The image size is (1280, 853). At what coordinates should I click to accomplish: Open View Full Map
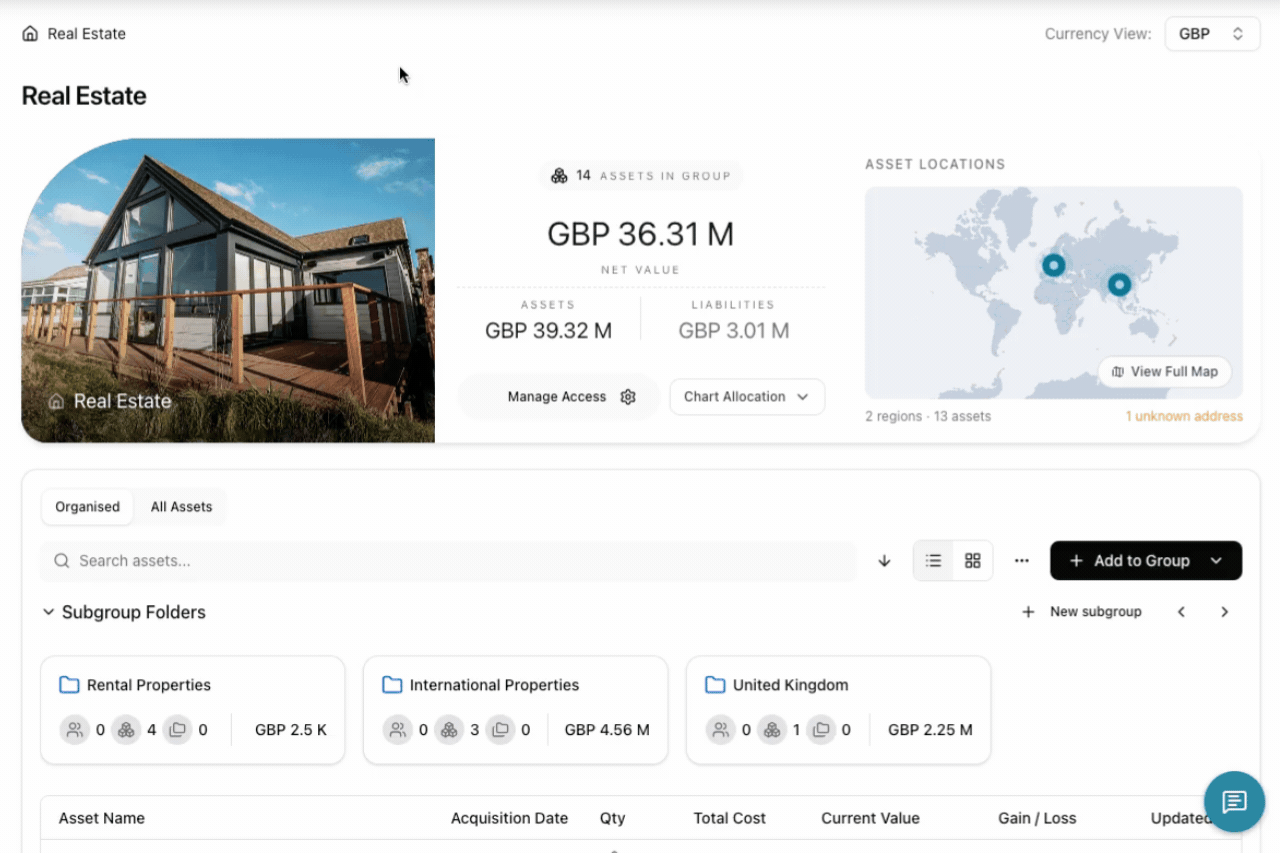click(1165, 372)
